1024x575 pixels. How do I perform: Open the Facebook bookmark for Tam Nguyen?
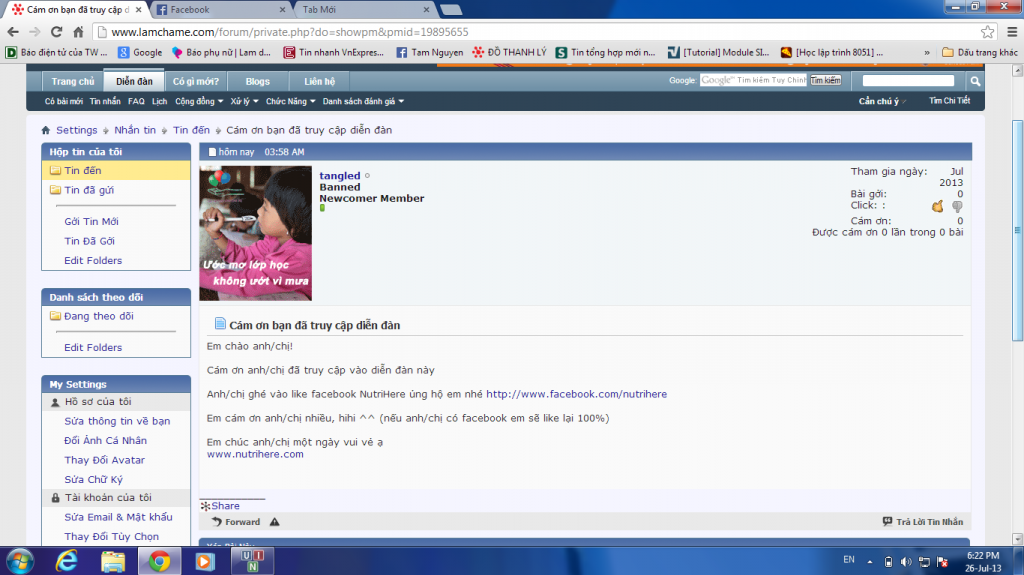click(x=430, y=52)
